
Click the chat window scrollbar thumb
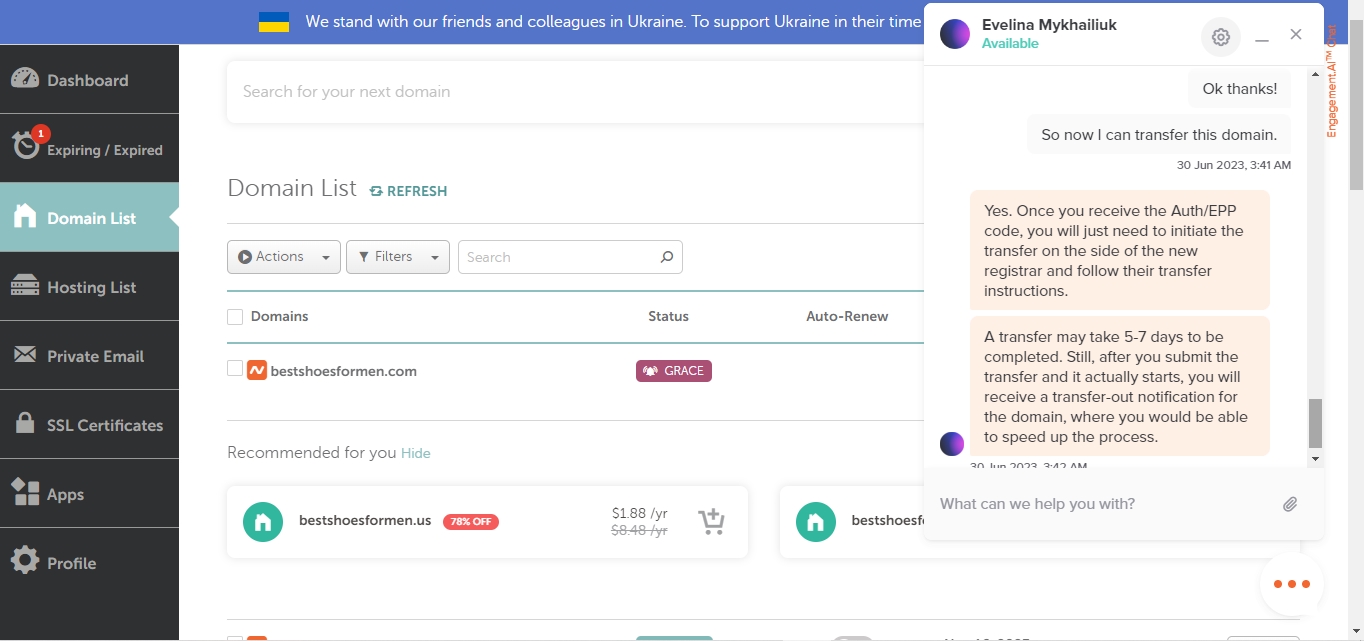coord(1315,423)
